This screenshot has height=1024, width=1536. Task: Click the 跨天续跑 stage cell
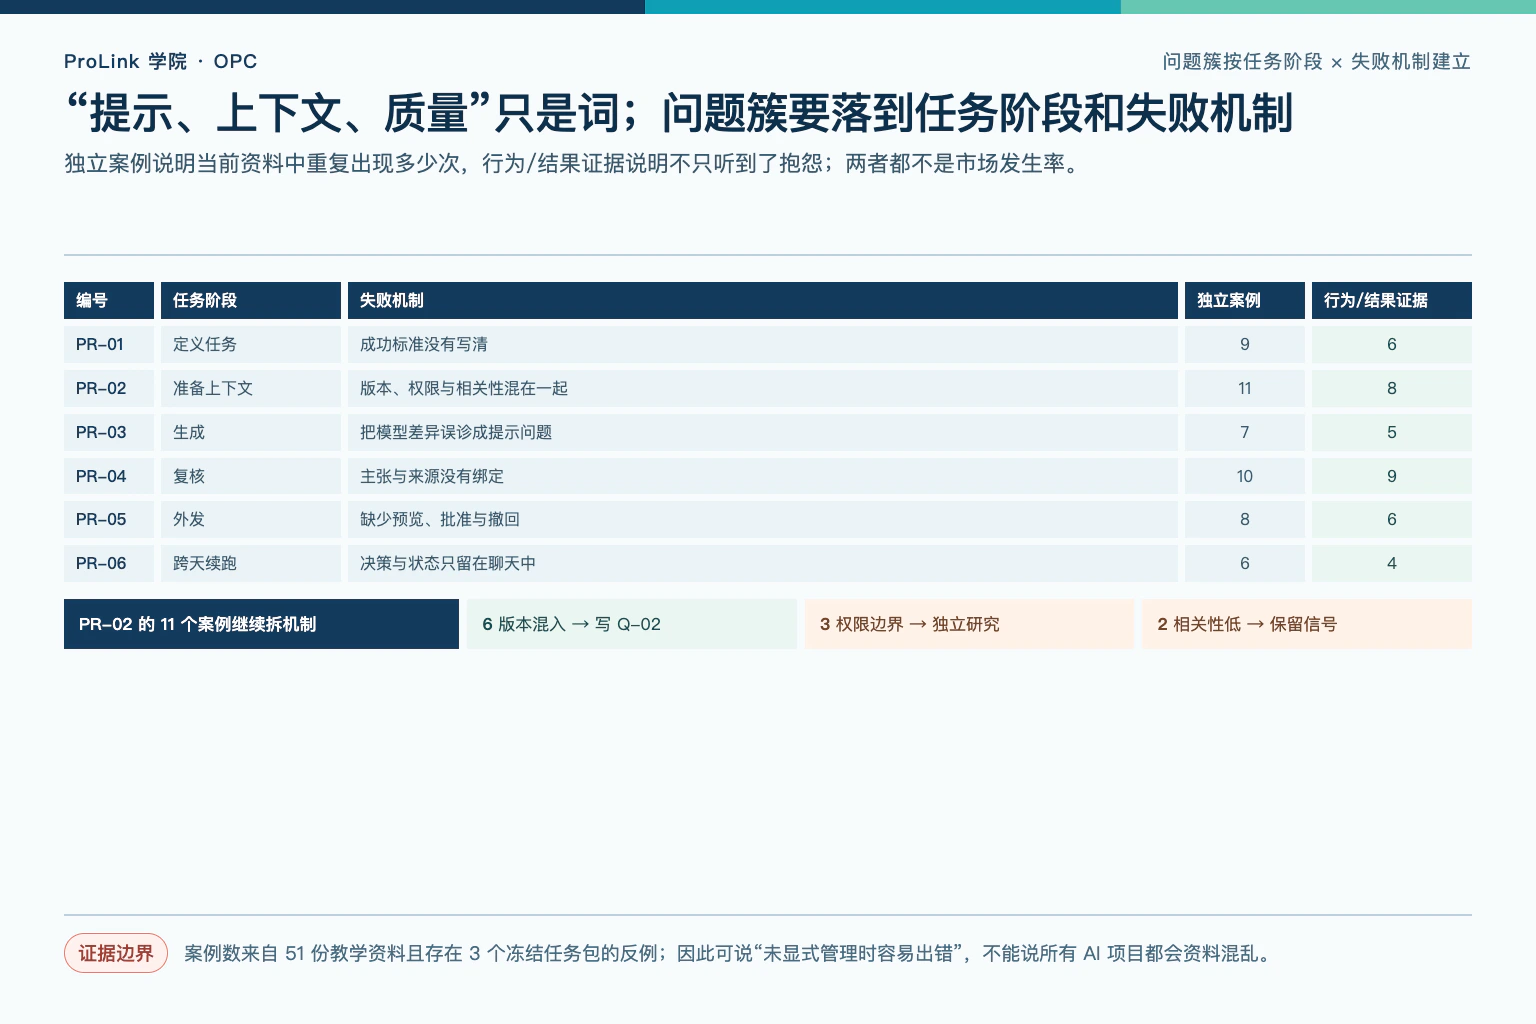click(x=251, y=563)
